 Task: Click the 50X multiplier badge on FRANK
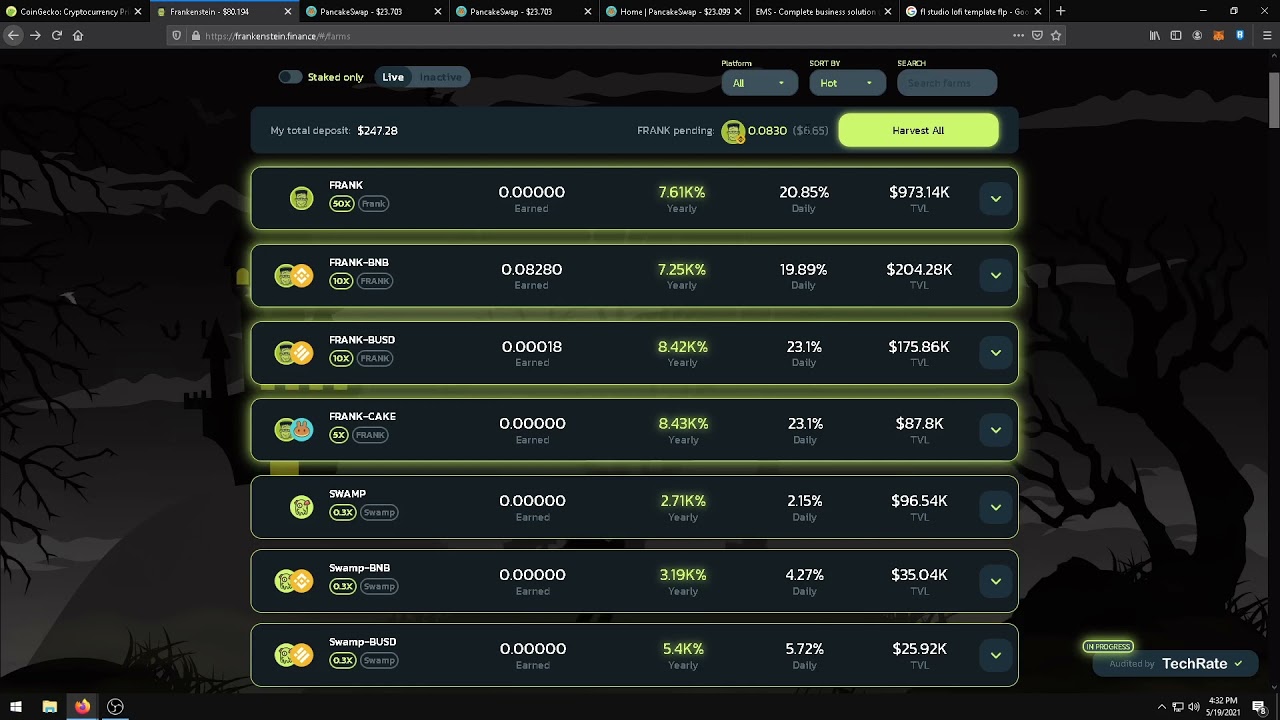tap(342, 204)
